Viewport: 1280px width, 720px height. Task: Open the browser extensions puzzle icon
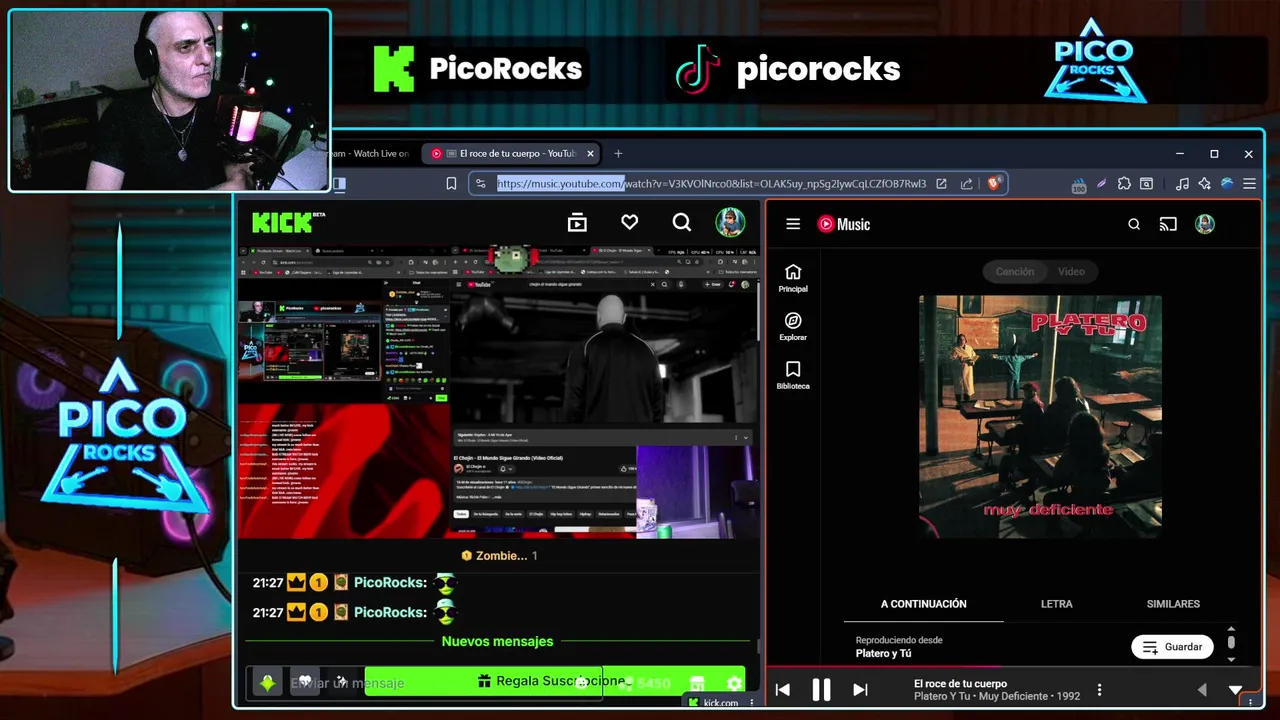click(1124, 184)
